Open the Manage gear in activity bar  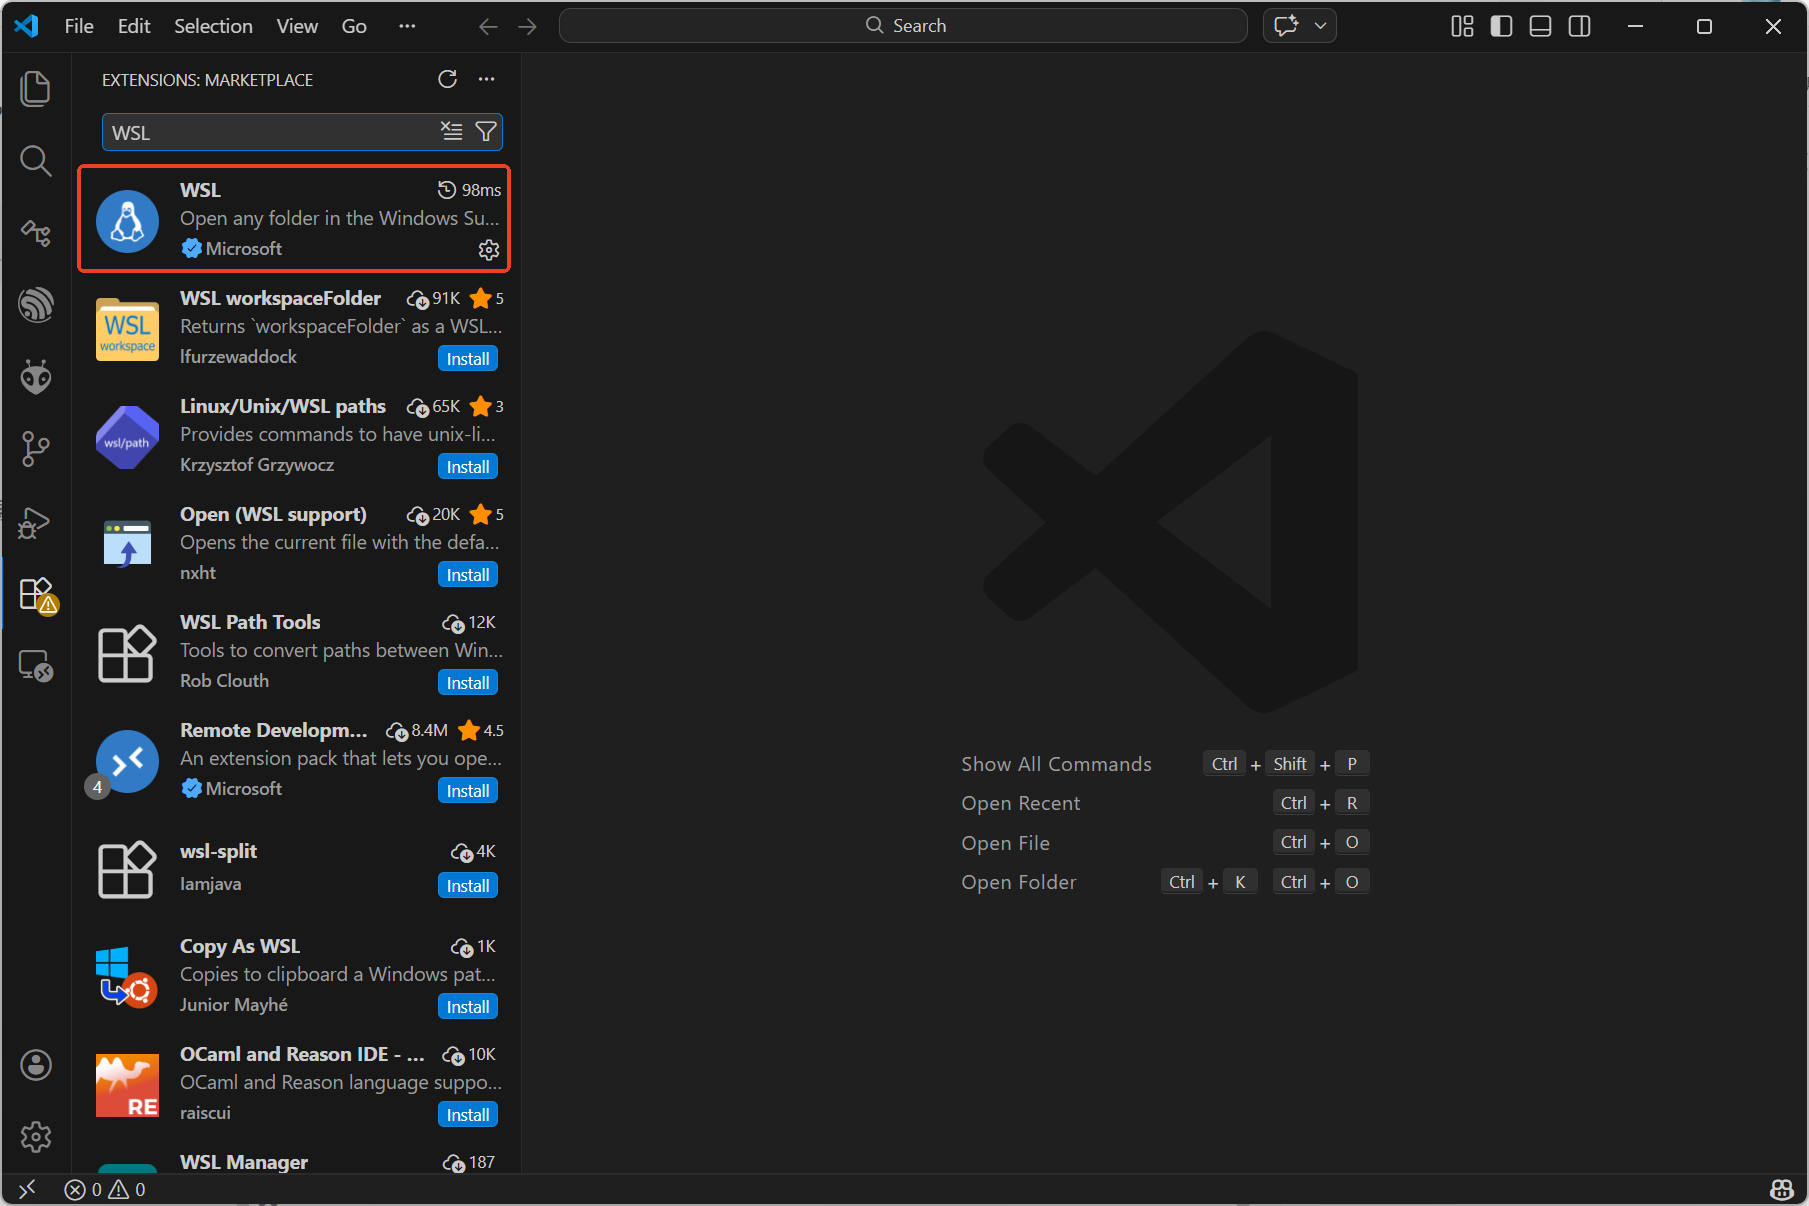tap(36, 1137)
